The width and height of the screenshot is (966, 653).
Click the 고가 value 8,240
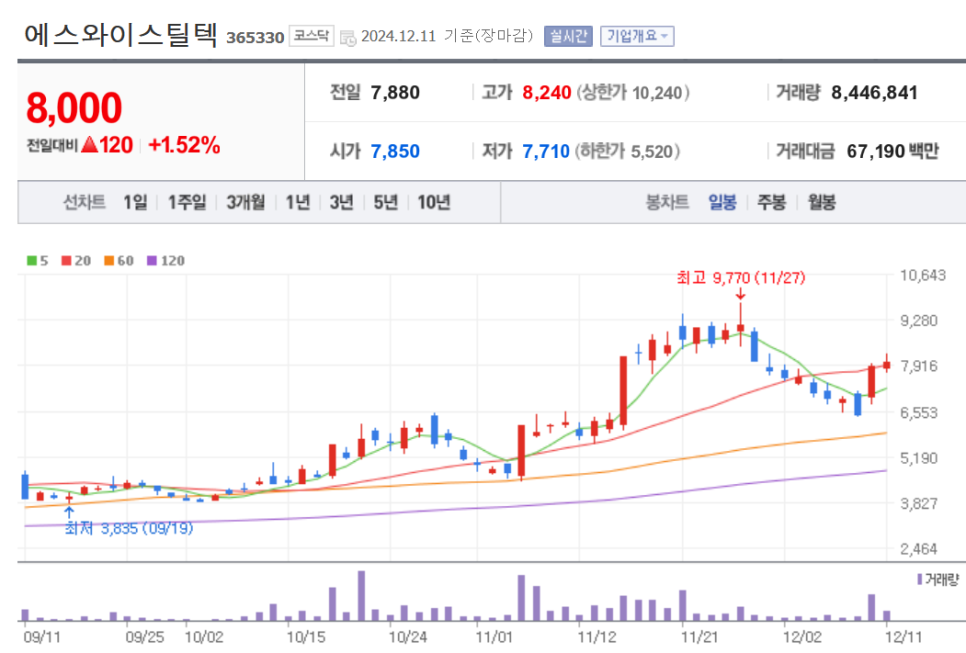tap(546, 92)
